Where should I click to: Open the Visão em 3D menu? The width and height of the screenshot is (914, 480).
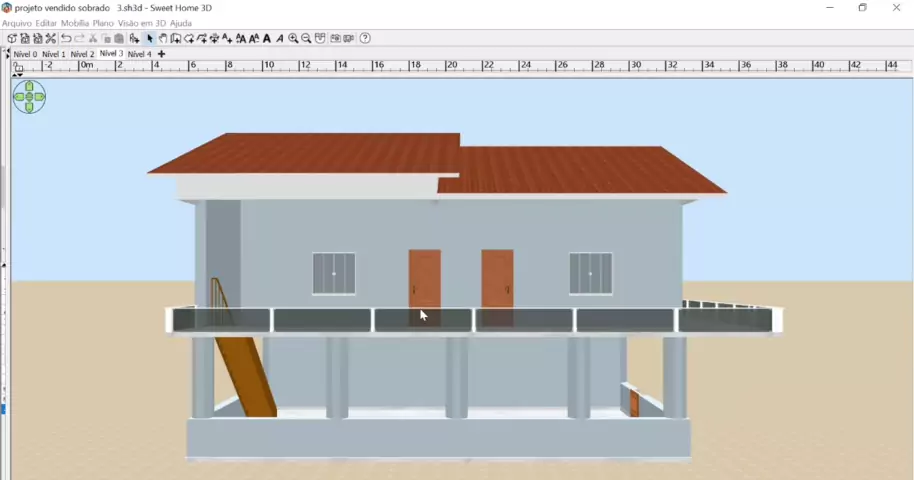point(142,23)
